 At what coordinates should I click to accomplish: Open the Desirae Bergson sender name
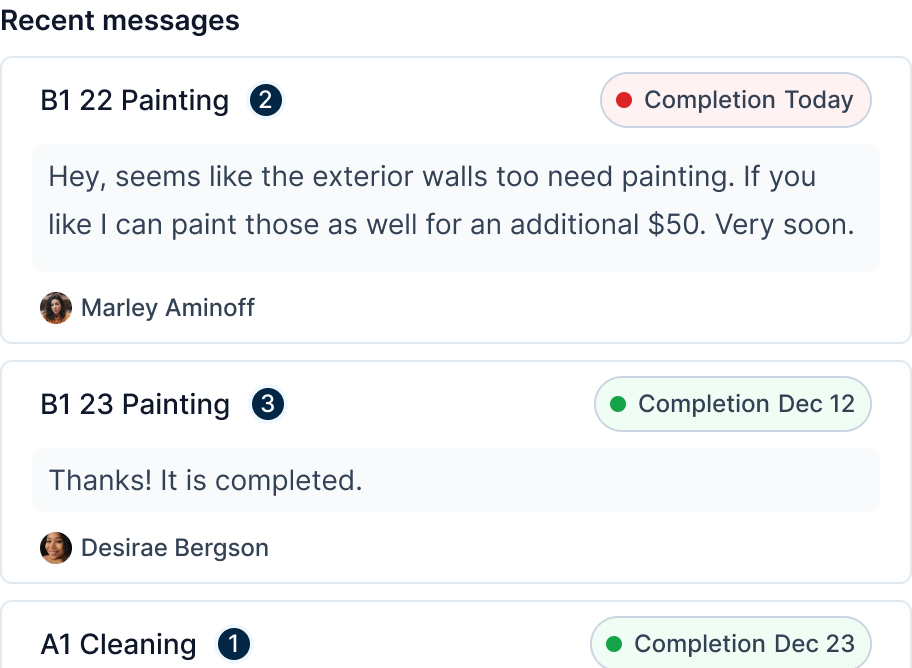click(174, 548)
